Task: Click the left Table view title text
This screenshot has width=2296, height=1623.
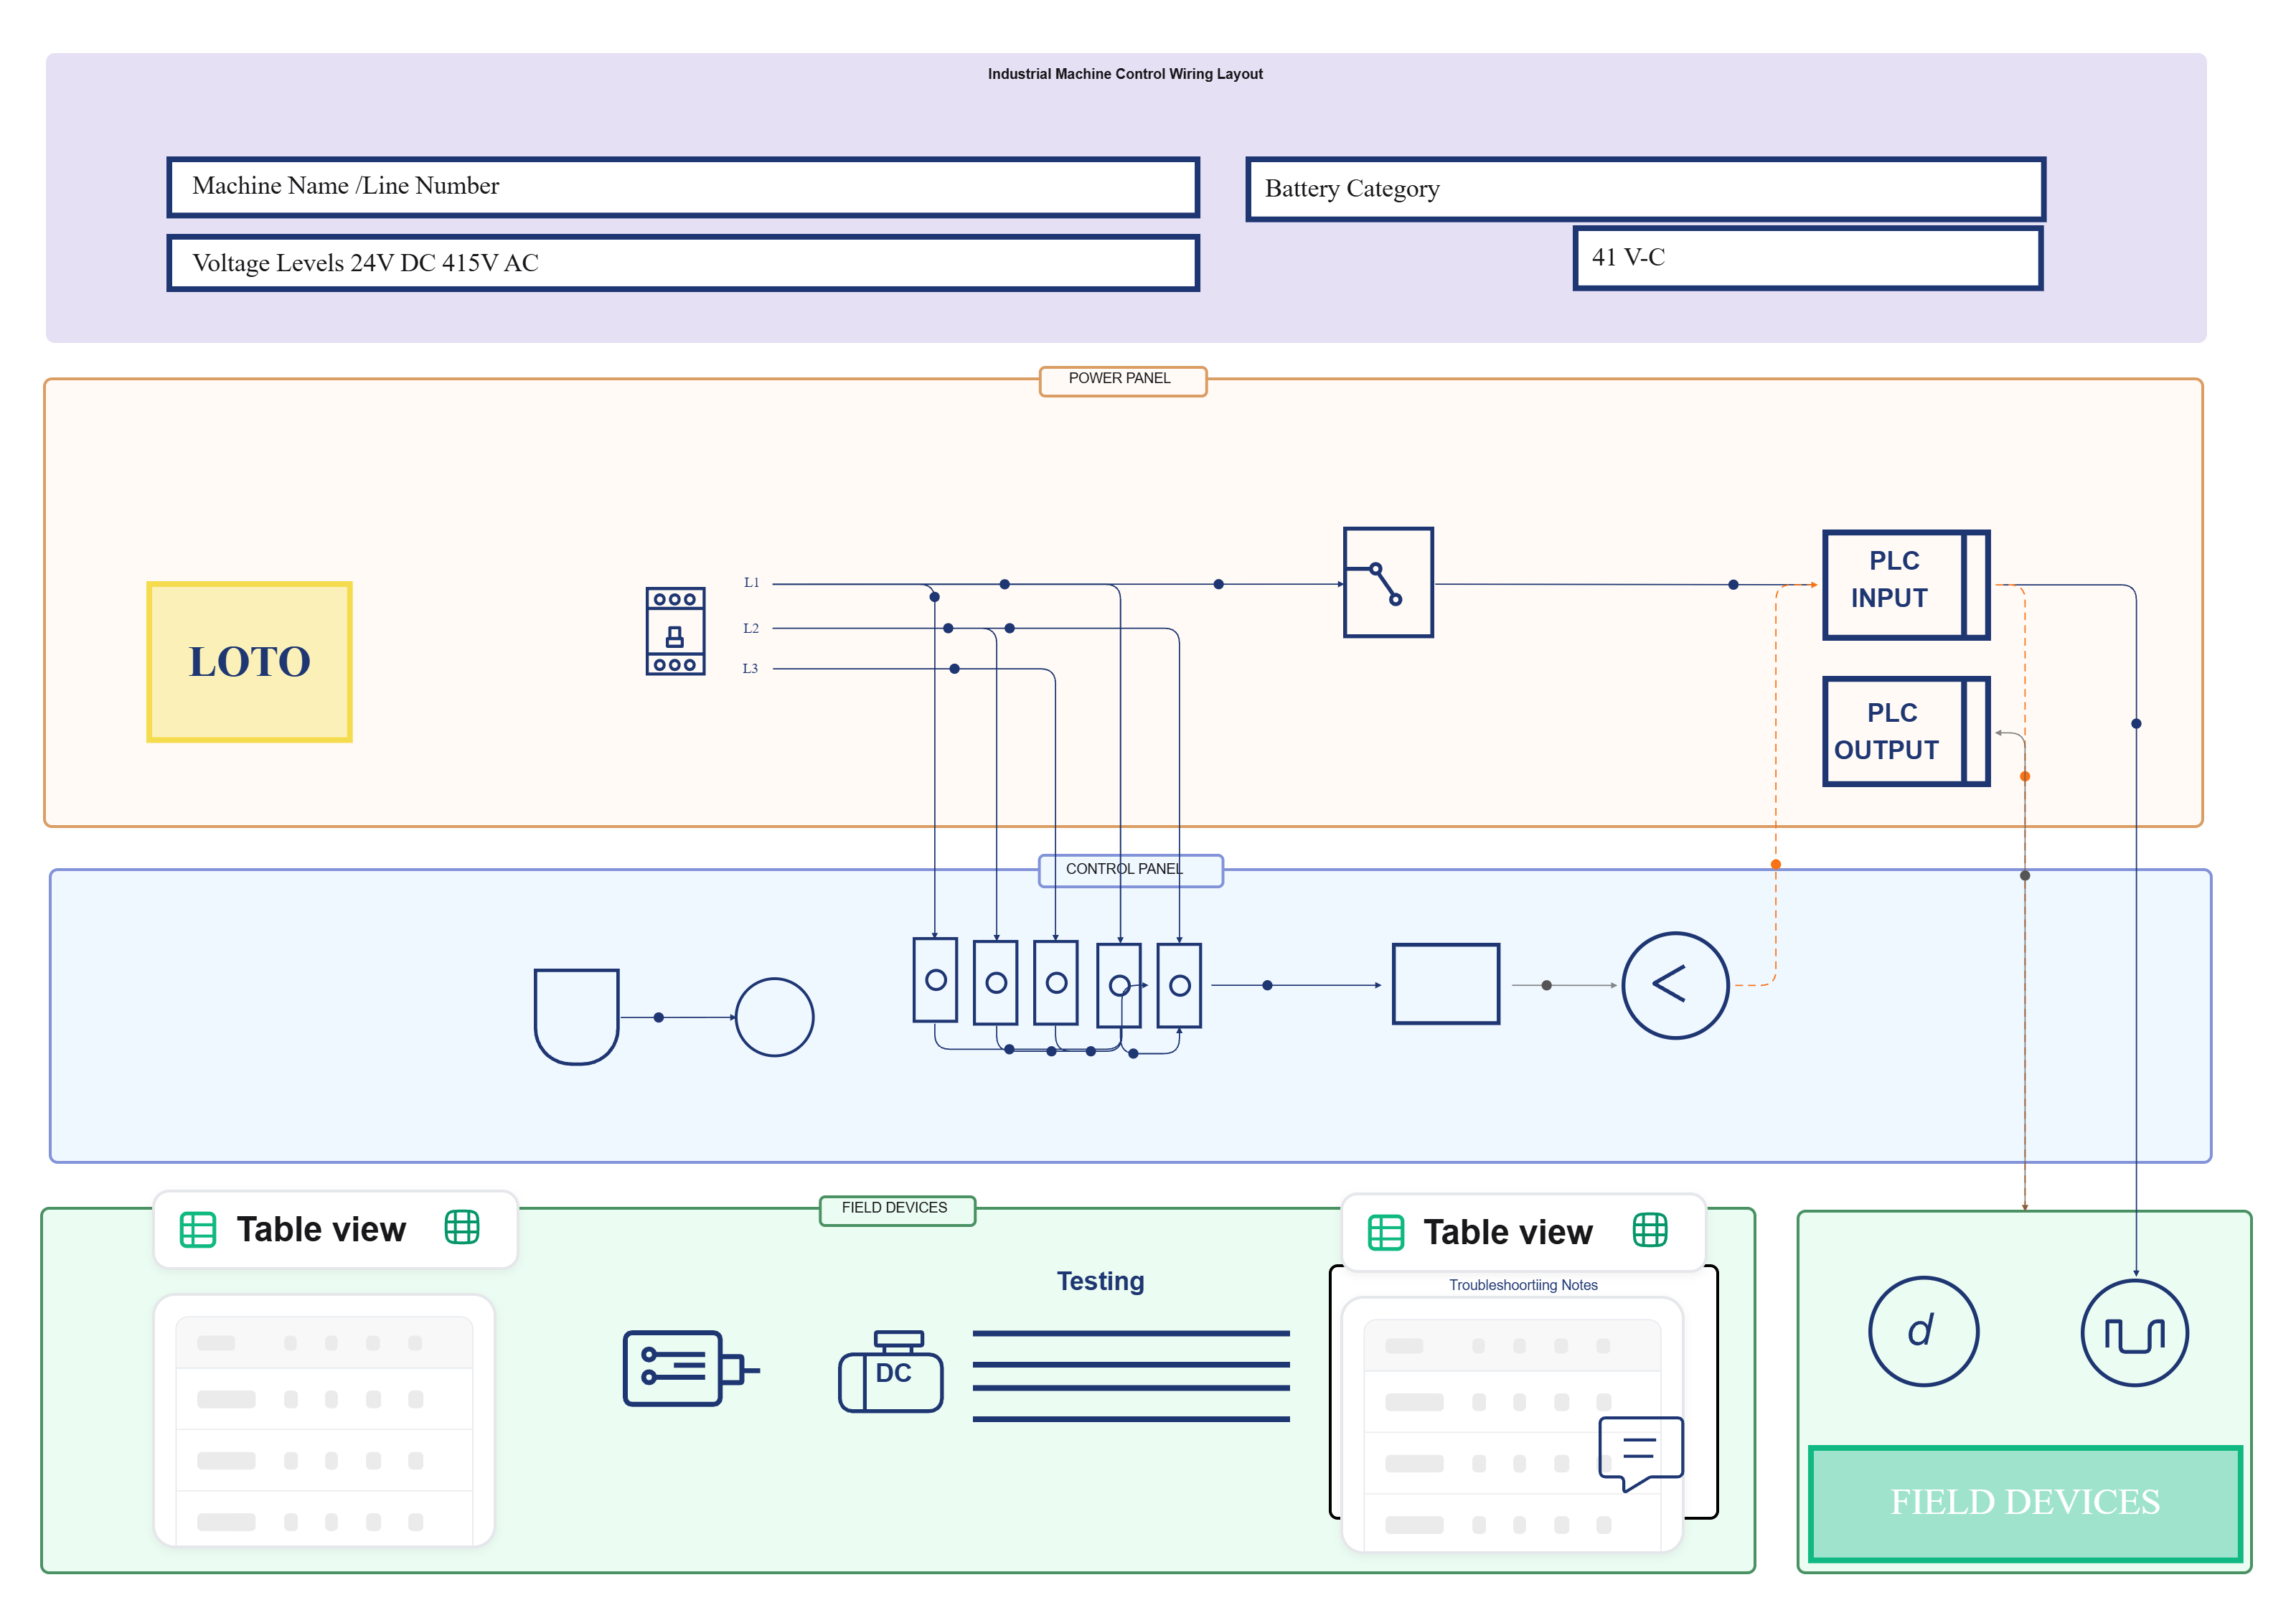Action: tap(321, 1229)
